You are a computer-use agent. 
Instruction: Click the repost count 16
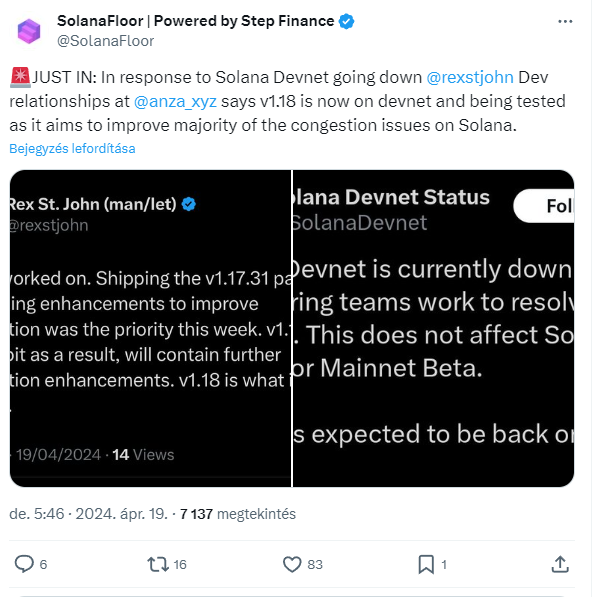180,565
